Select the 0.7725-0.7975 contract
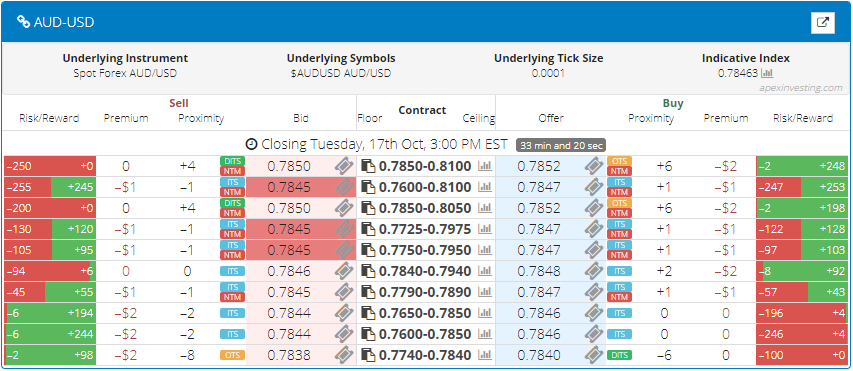Image resolution: width=853 pixels, height=371 pixels. pos(425,229)
